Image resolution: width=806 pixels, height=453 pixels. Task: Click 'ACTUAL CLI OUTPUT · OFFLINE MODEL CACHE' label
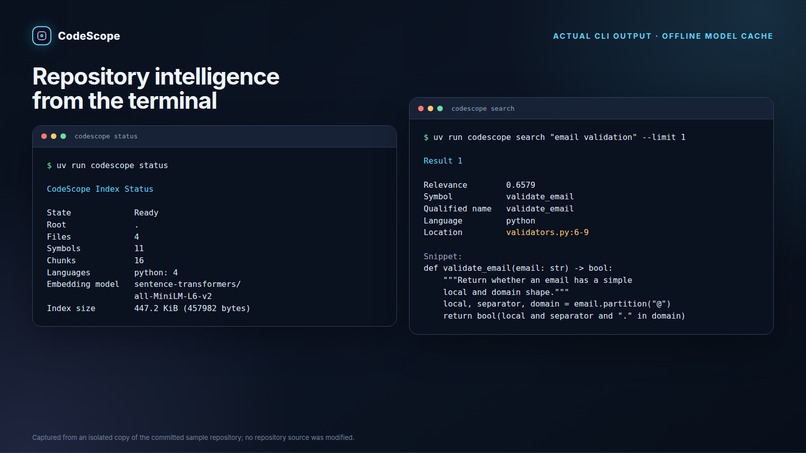click(x=663, y=36)
